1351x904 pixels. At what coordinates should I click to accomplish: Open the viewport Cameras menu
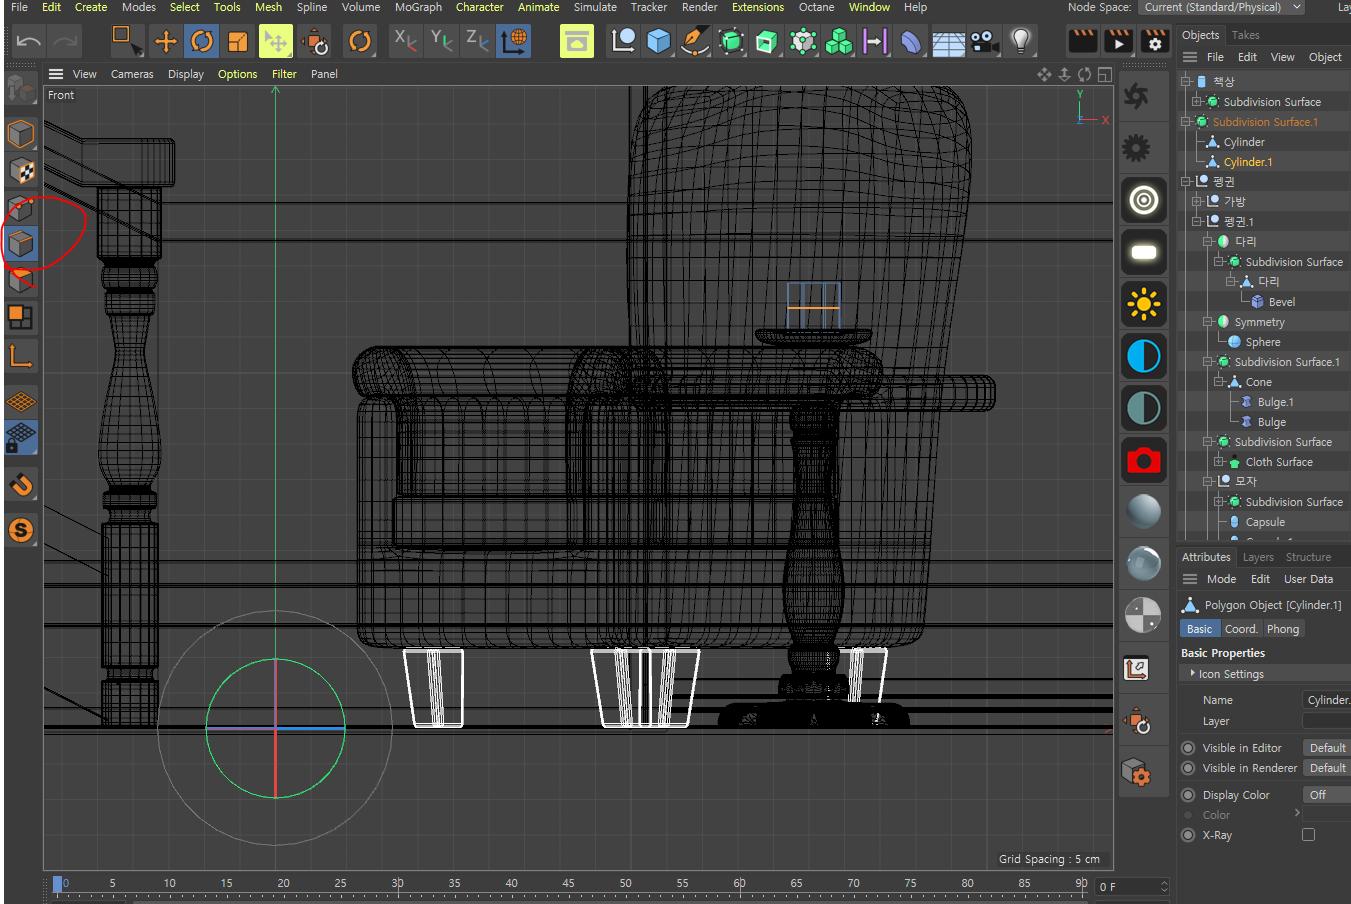coord(132,74)
